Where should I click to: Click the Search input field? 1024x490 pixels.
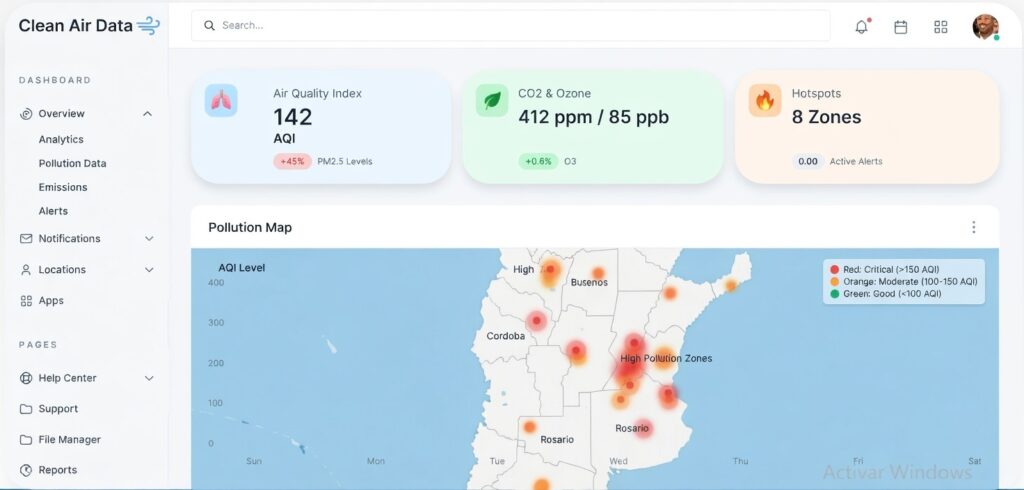pyautogui.click(x=510, y=25)
